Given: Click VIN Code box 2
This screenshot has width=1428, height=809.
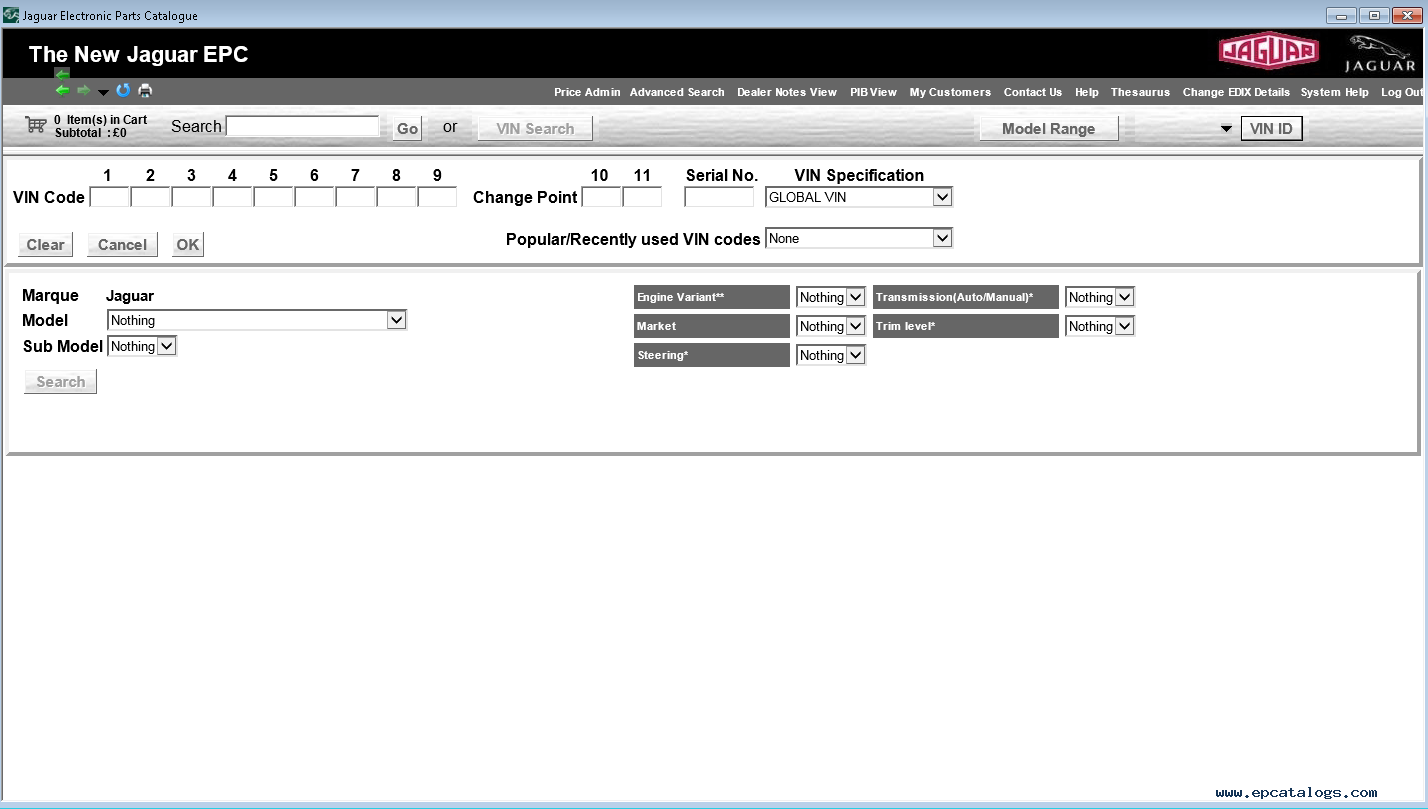Looking at the screenshot, I should [x=151, y=197].
